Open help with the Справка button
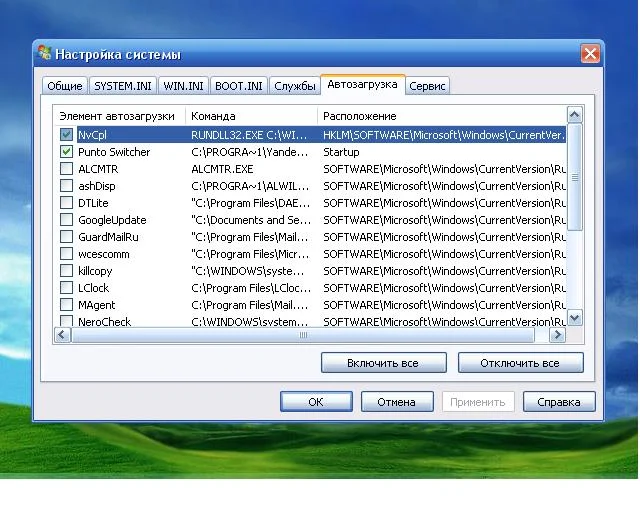The height and width of the screenshot is (512, 640). pyautogui.click(x=559, y=402)
